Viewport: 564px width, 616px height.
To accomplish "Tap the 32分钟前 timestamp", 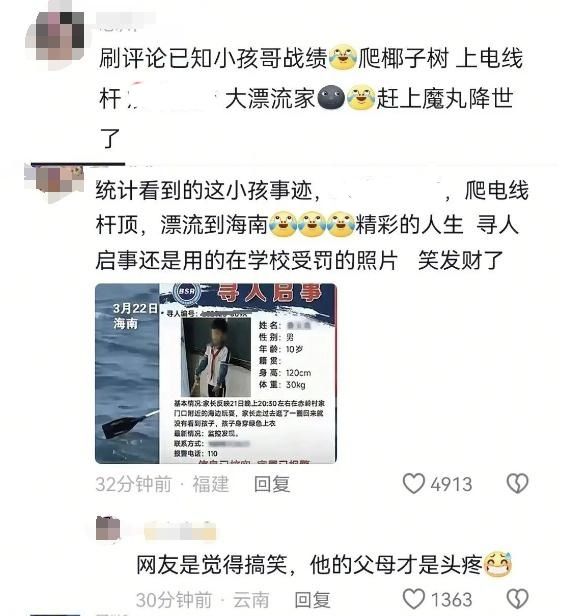I will coord(134,484).
